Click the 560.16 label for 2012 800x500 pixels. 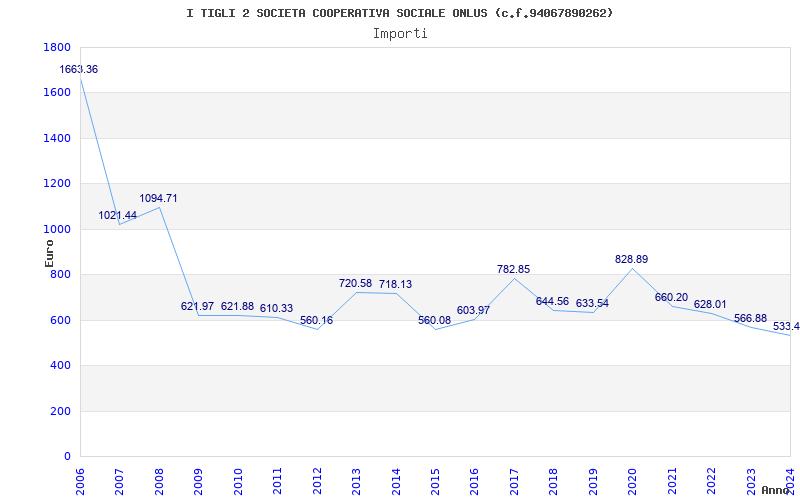[316, 321]
